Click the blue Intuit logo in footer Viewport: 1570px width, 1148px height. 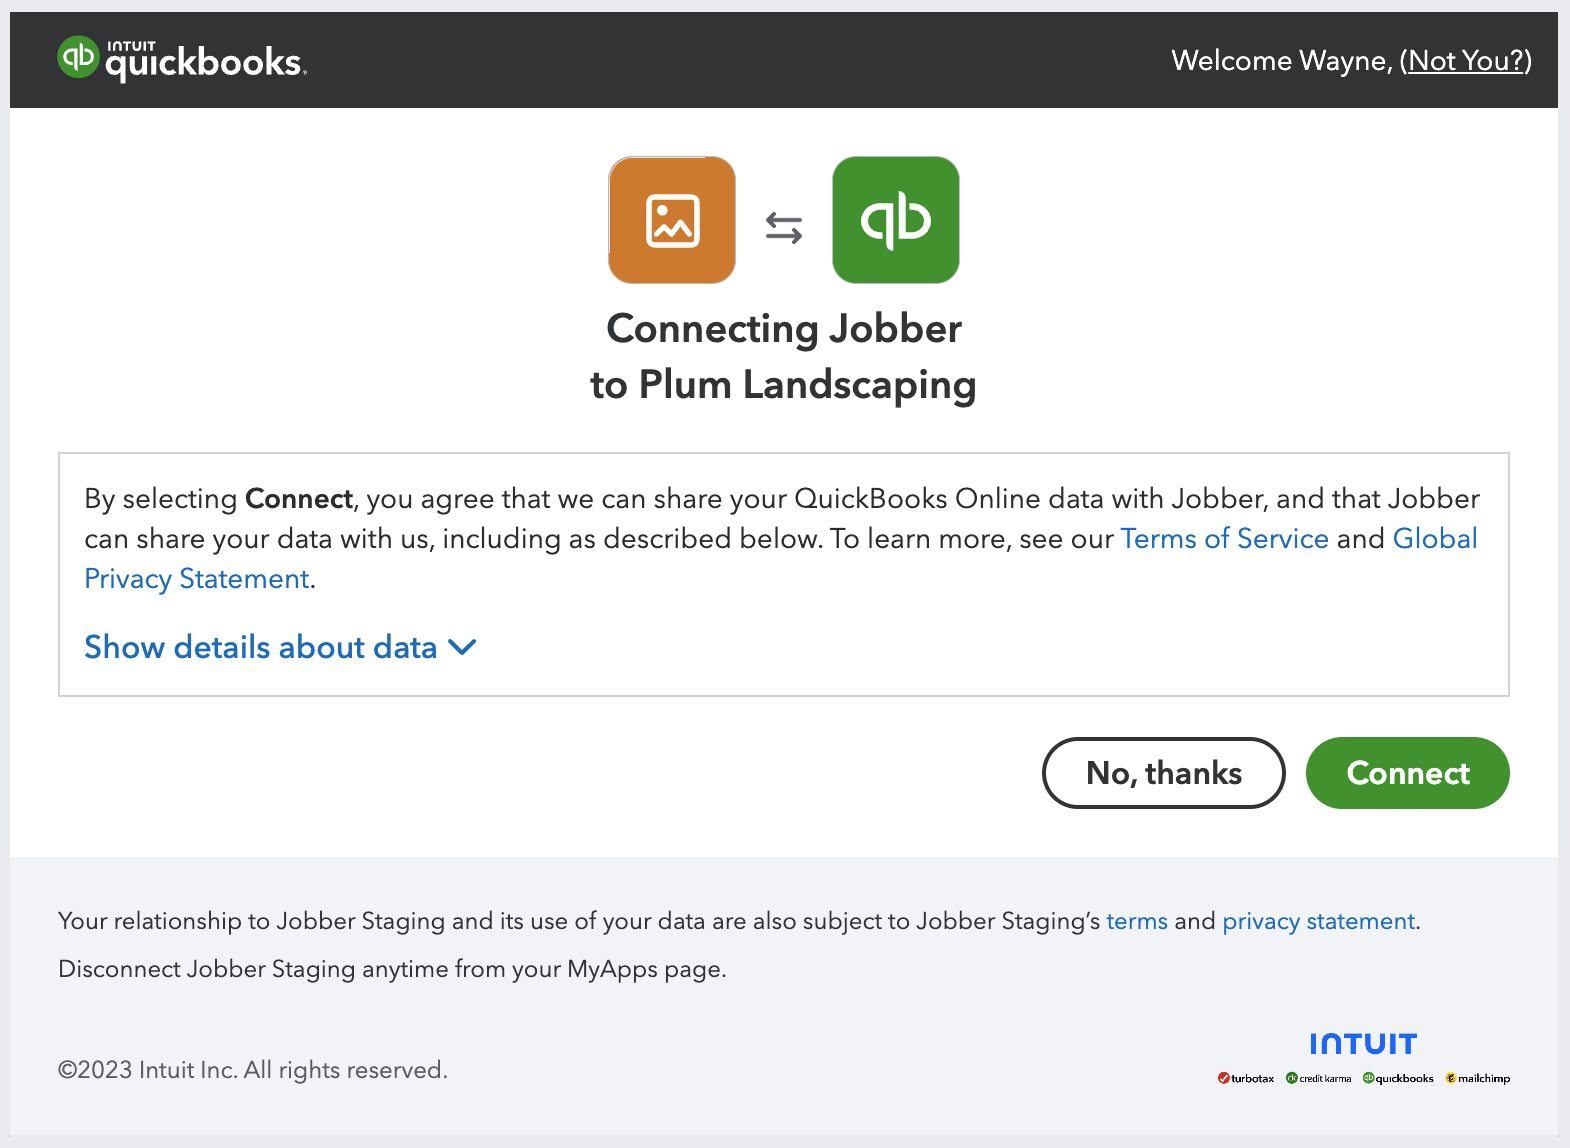click(1363, 1044)
